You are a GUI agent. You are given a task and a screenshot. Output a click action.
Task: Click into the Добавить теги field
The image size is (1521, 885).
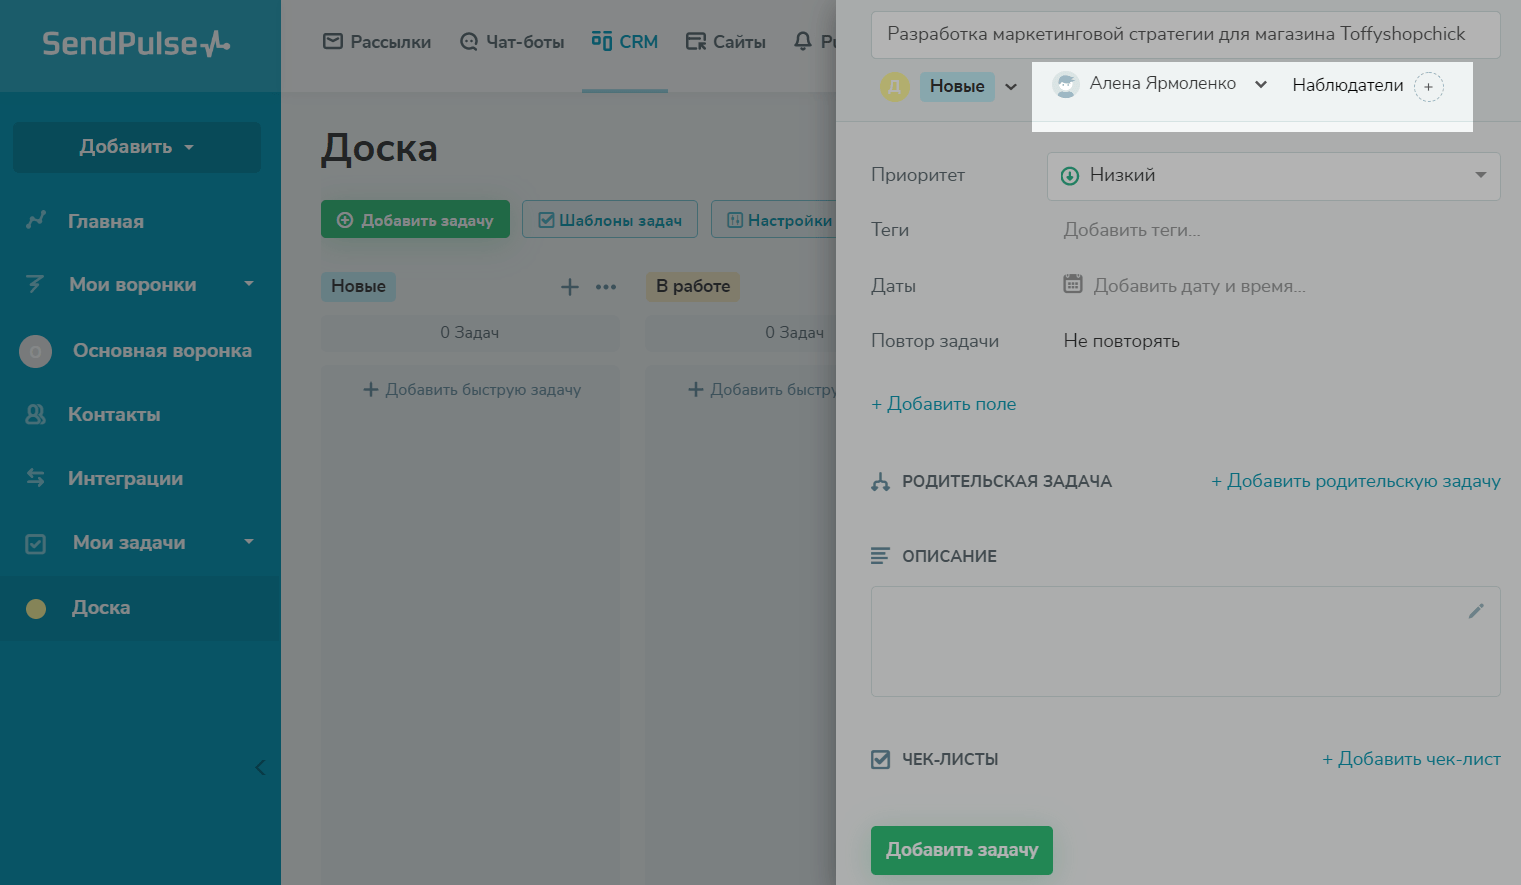click(1132, 230)
